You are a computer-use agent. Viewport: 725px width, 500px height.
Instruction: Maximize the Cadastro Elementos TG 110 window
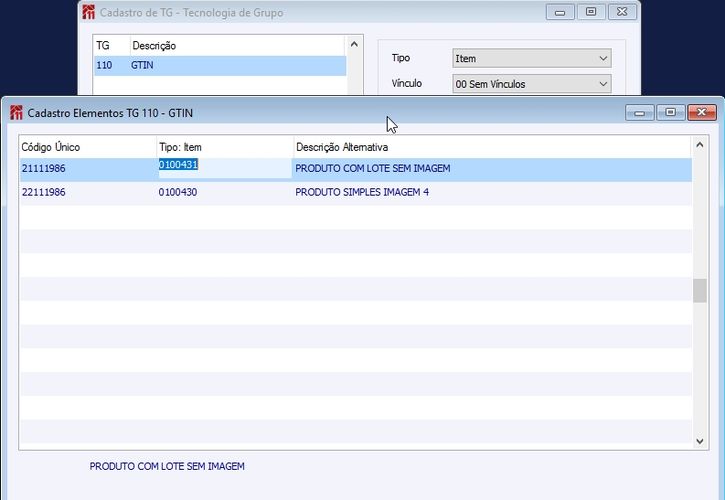670,112
